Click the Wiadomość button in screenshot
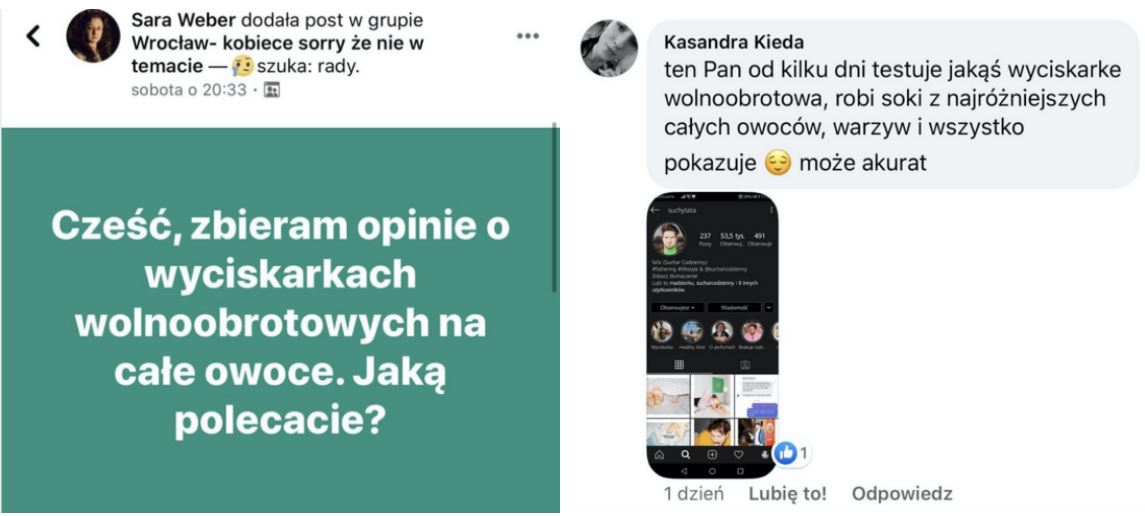This screenshot has width=1145, height=516. [734, 308]
